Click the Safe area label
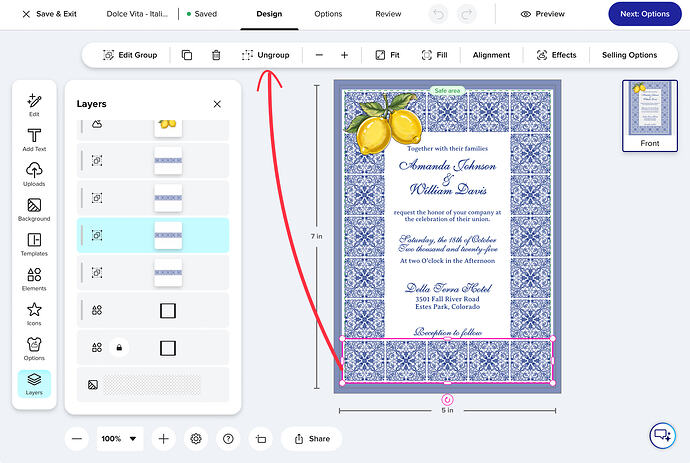The width and height of the screenshot is (690, 463). [447, 90]
